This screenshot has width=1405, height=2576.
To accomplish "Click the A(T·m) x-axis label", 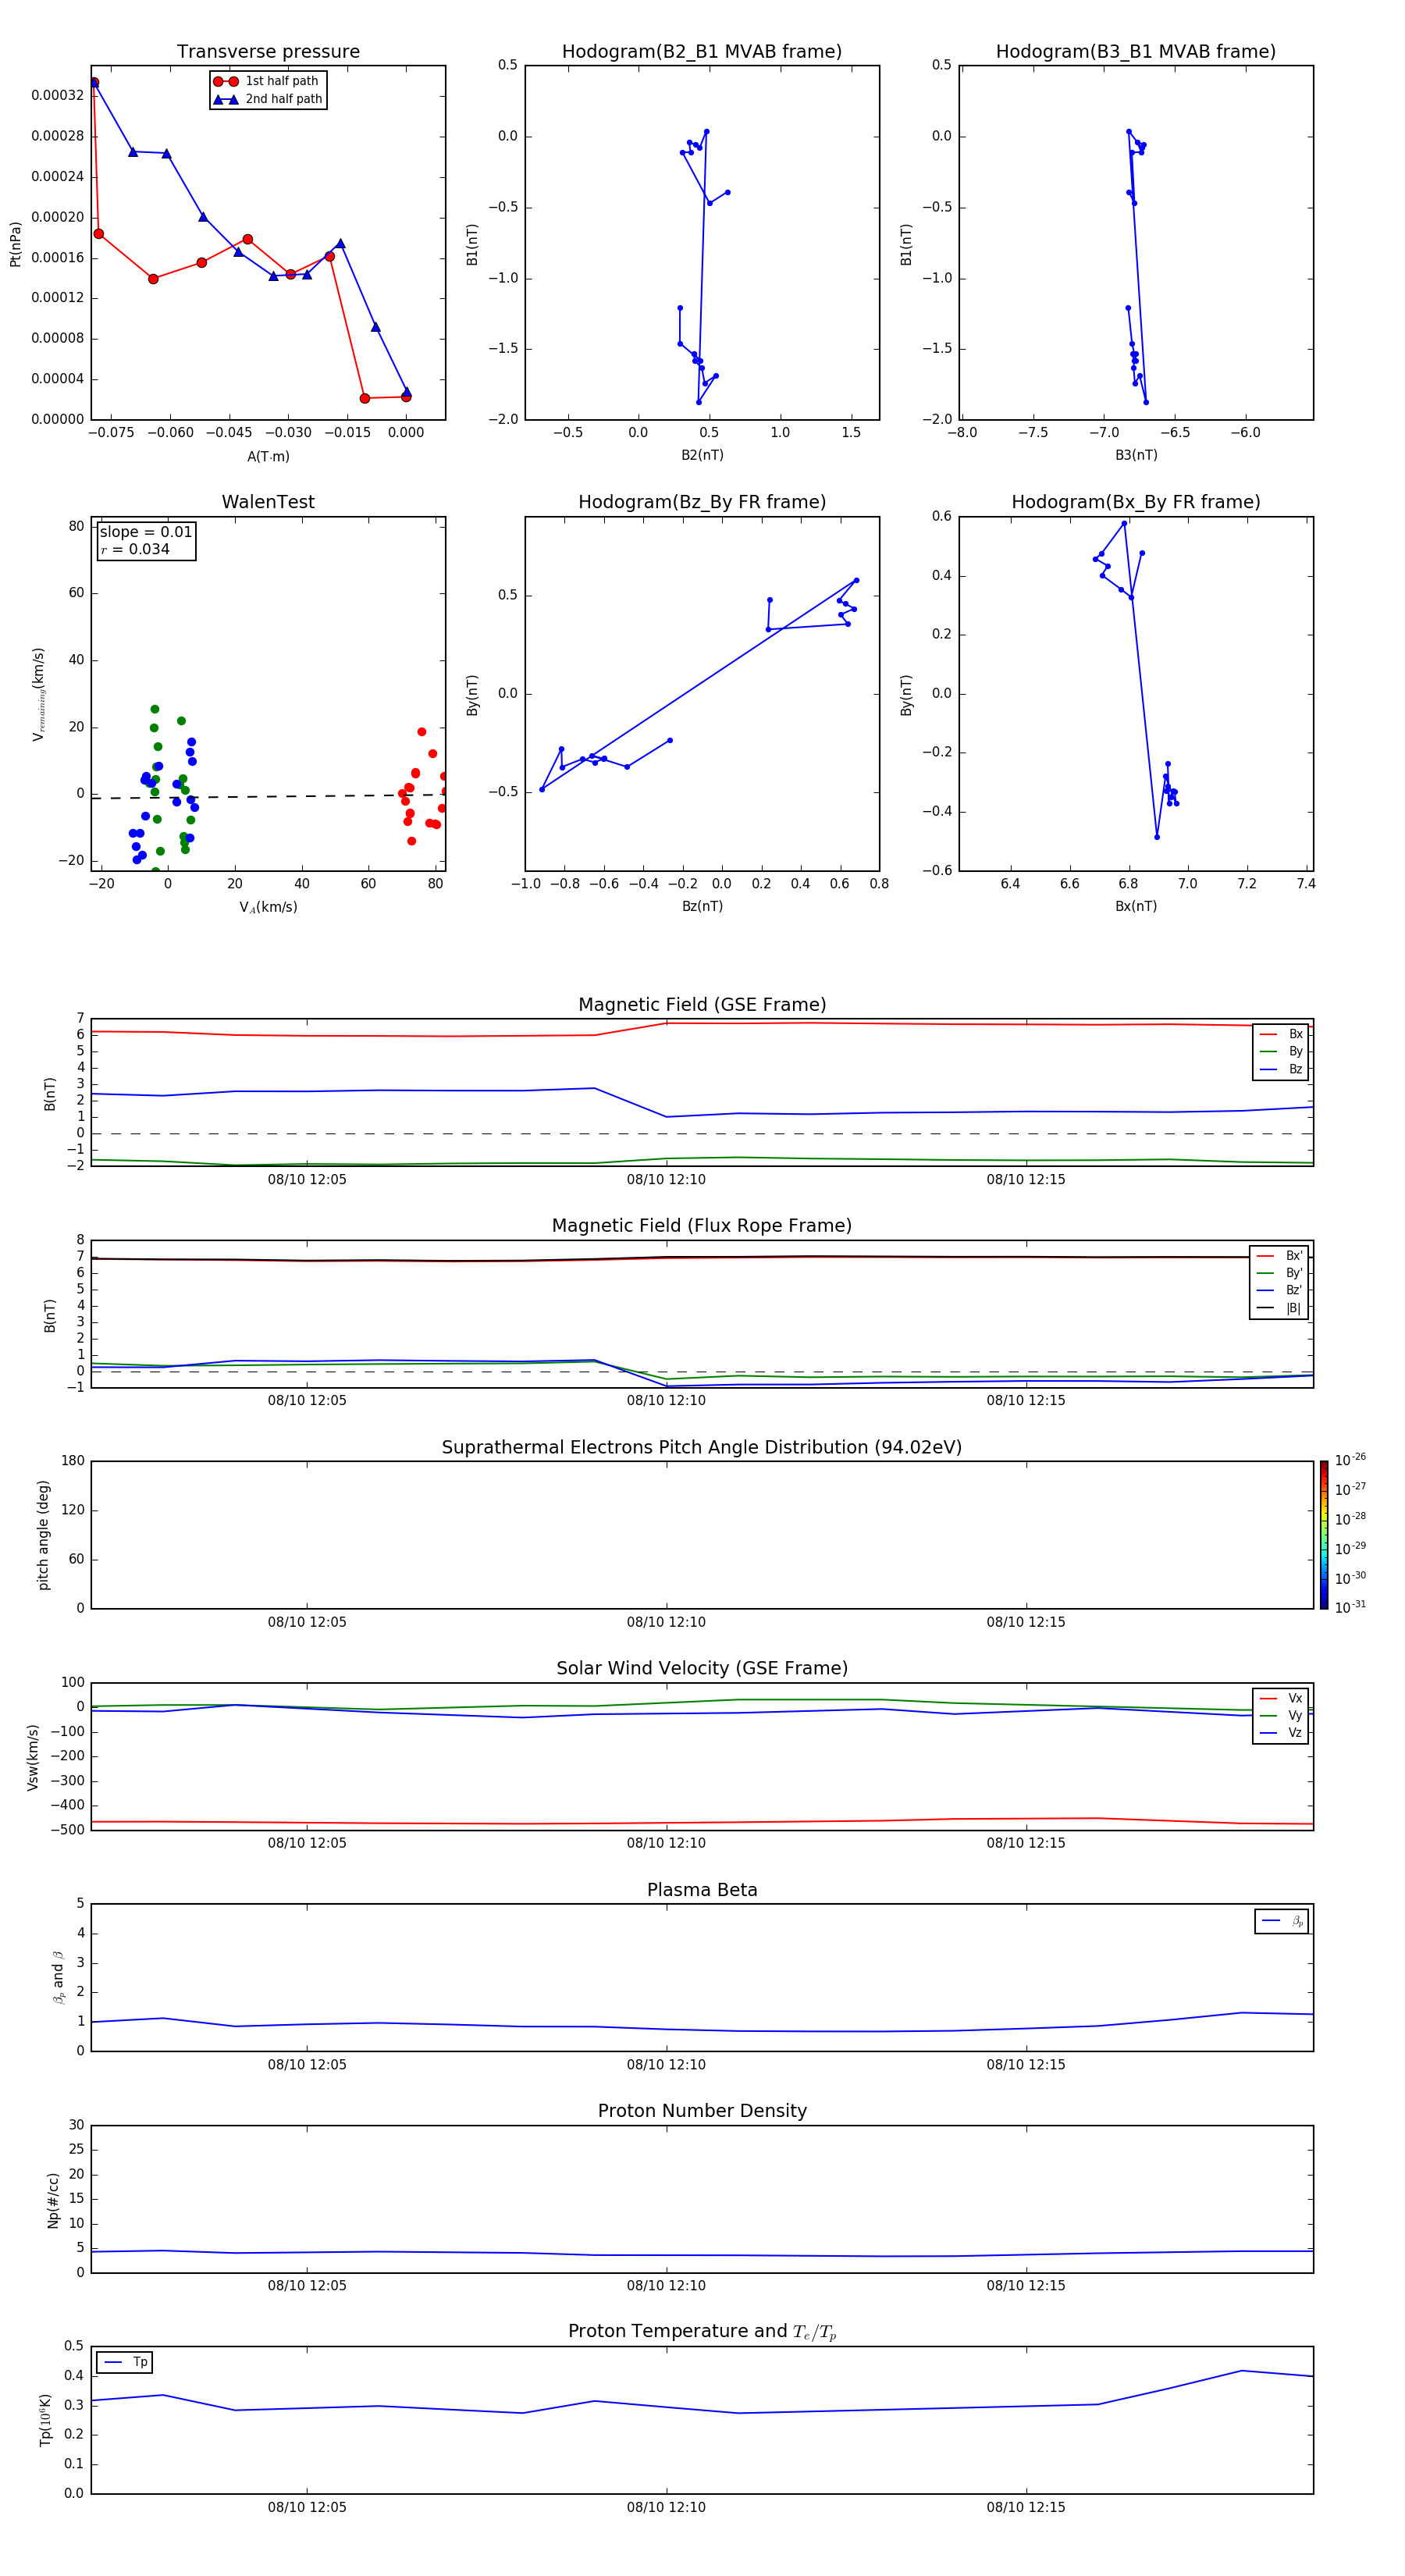I will point(268,456).
